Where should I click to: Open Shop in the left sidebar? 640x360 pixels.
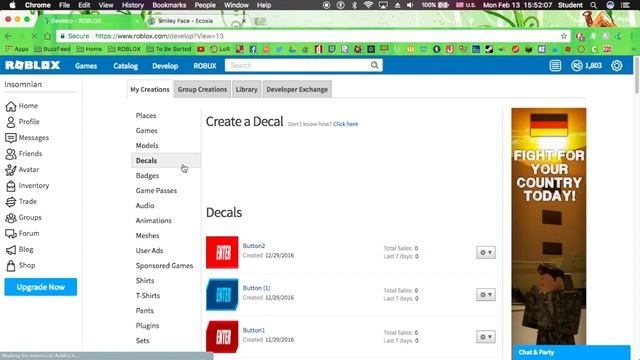tap(20, 265)
